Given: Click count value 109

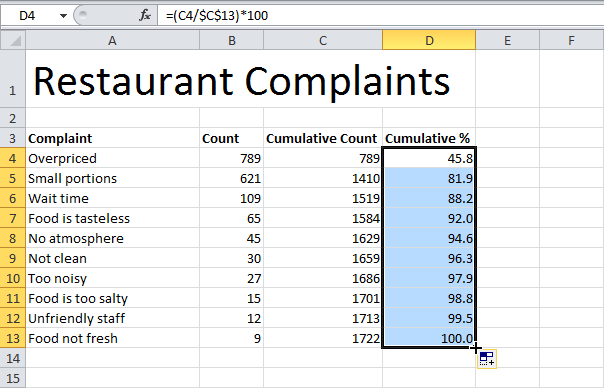Looking at the screenshot, I should [232, 198].
